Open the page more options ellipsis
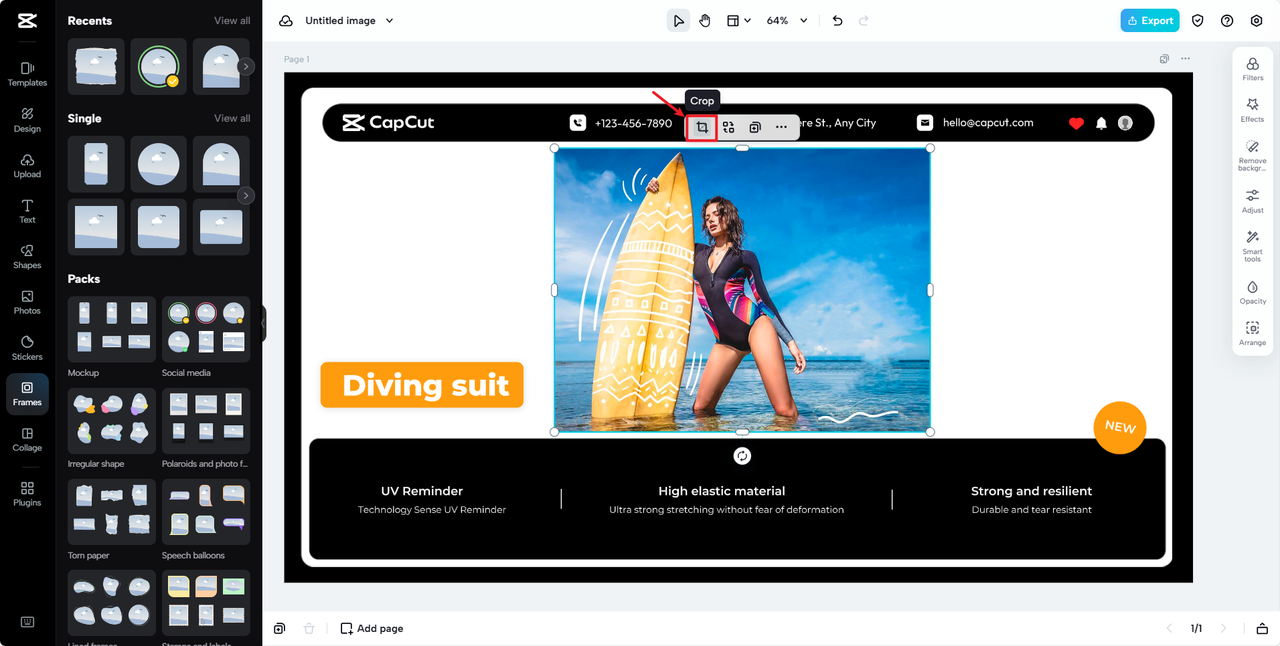 [x=1186, y=59]
